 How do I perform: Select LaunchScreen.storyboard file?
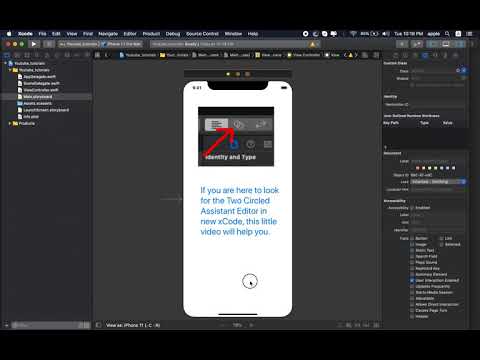pyautogui.click(x=46, y=110)
